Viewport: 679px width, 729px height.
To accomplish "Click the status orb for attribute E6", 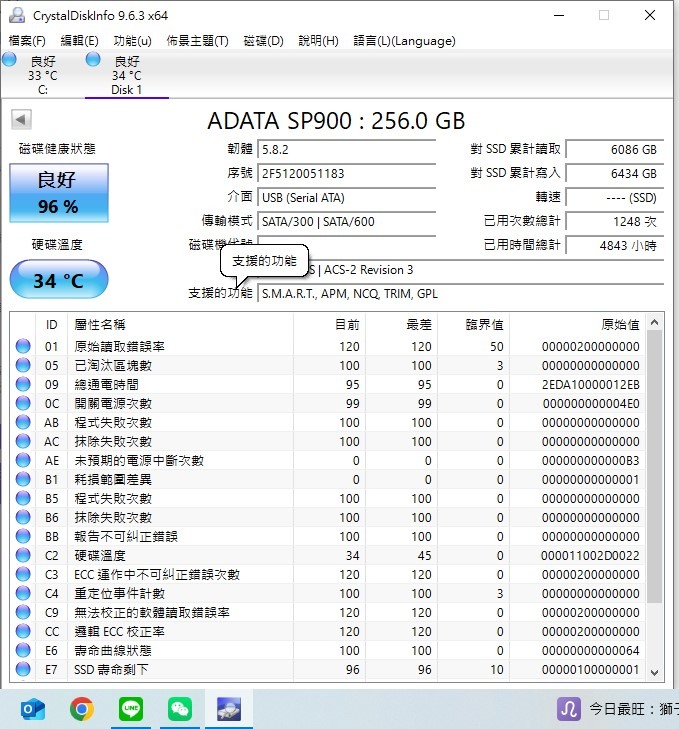I will tap(23, 650).
